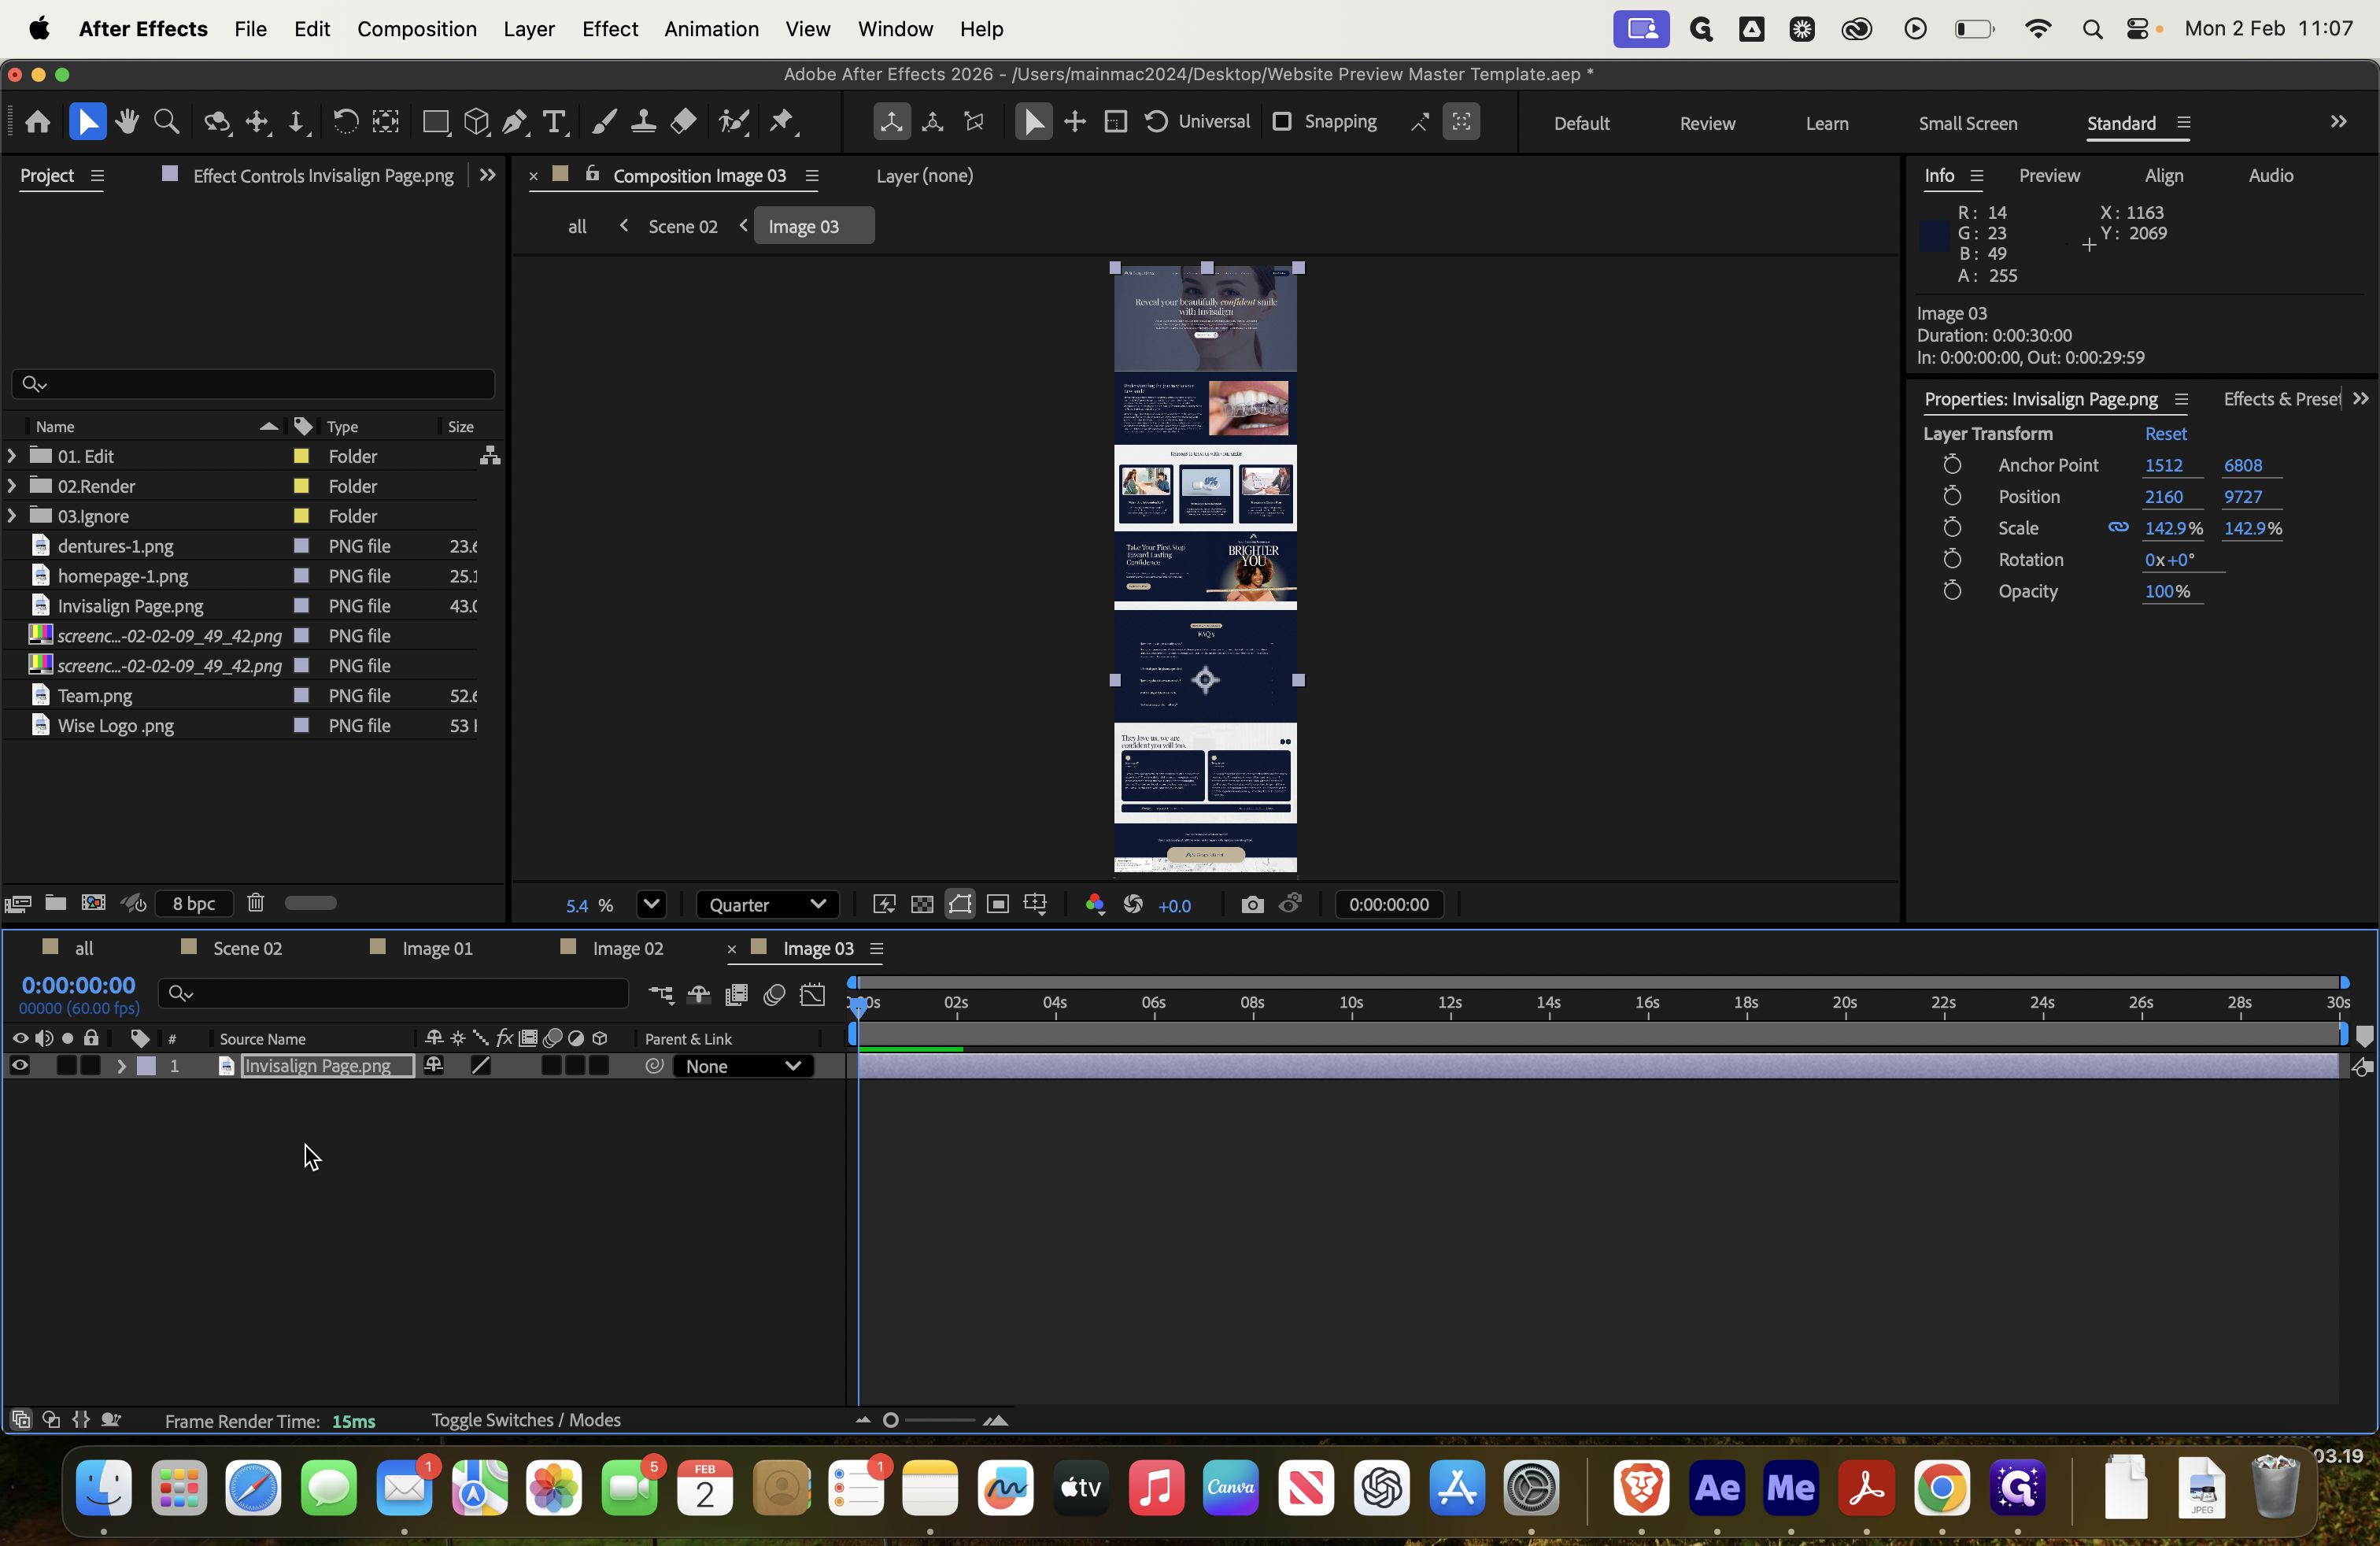
Task: Switch to the Image 02 timeline tab
Action: (627, 948)
